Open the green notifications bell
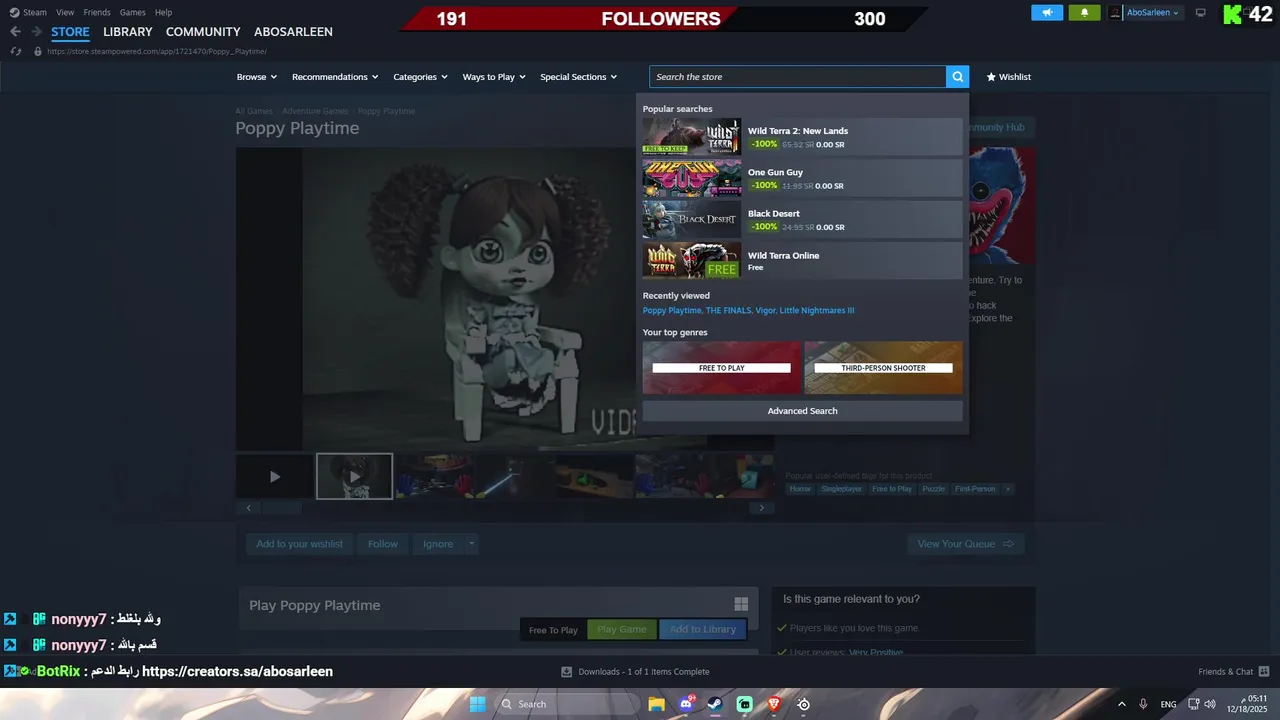 [1084, 13]
